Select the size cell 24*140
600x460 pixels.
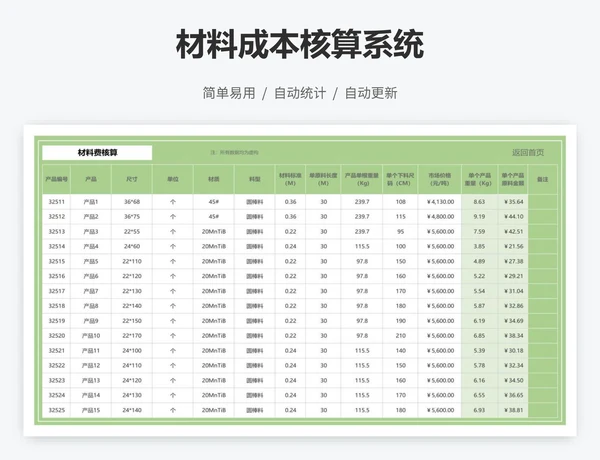point(132,410)
